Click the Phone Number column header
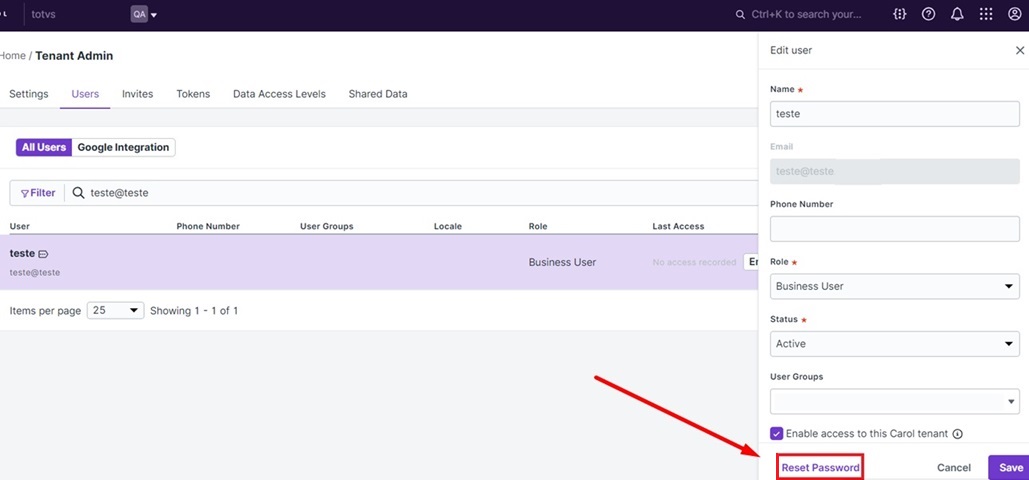Image resolution: width=1029 pixels, height=480 pixels. (x=208, y=226)
